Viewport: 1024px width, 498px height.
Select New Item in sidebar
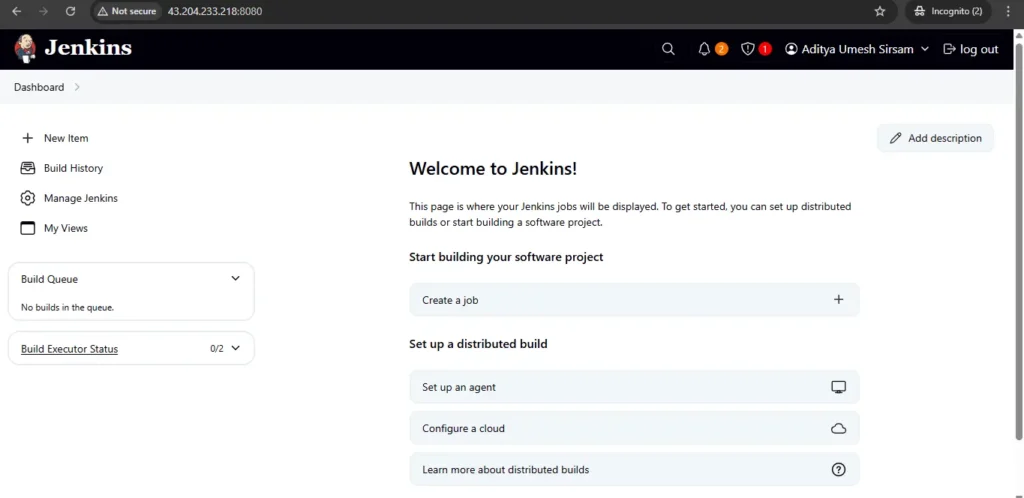(66, 138)
